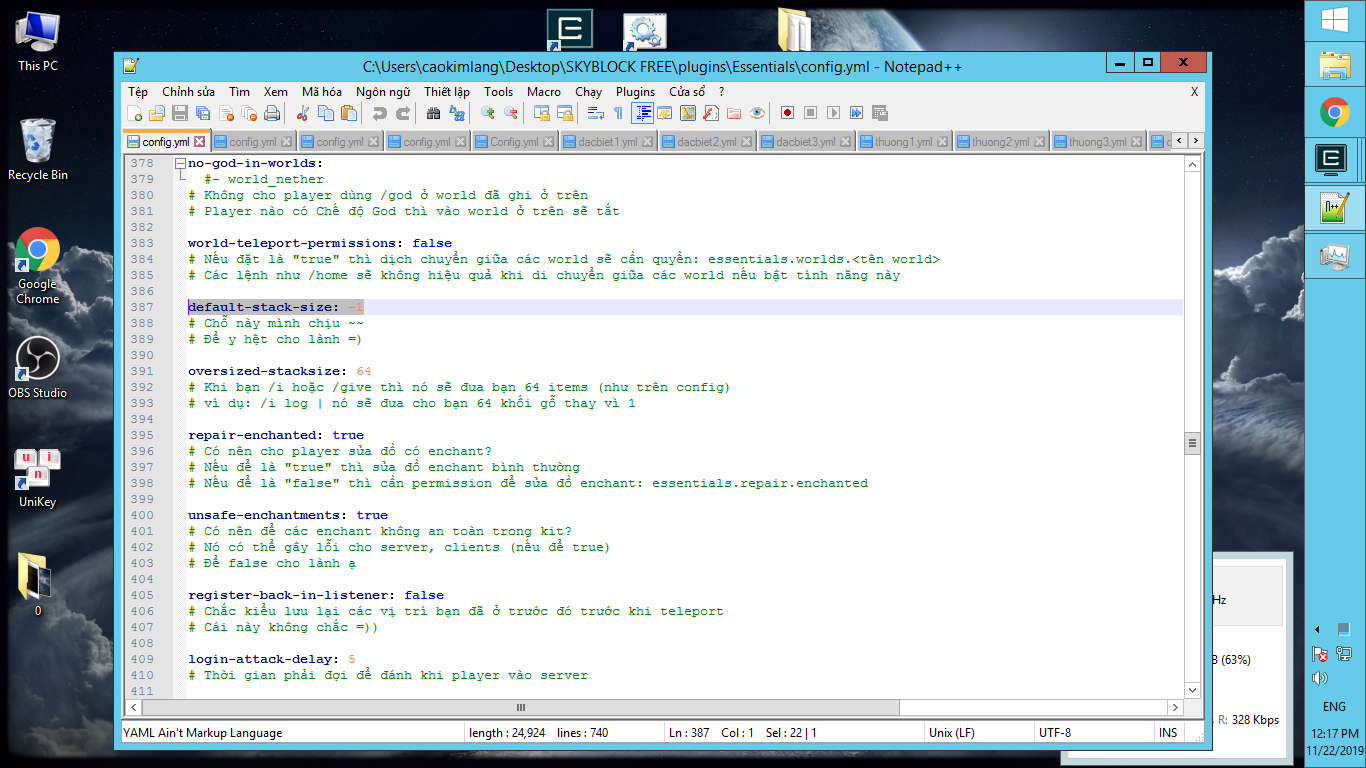Viewport: 1366px width, 768px height.
Task: Click the Cut scissors icon
Action: point(302,113)
